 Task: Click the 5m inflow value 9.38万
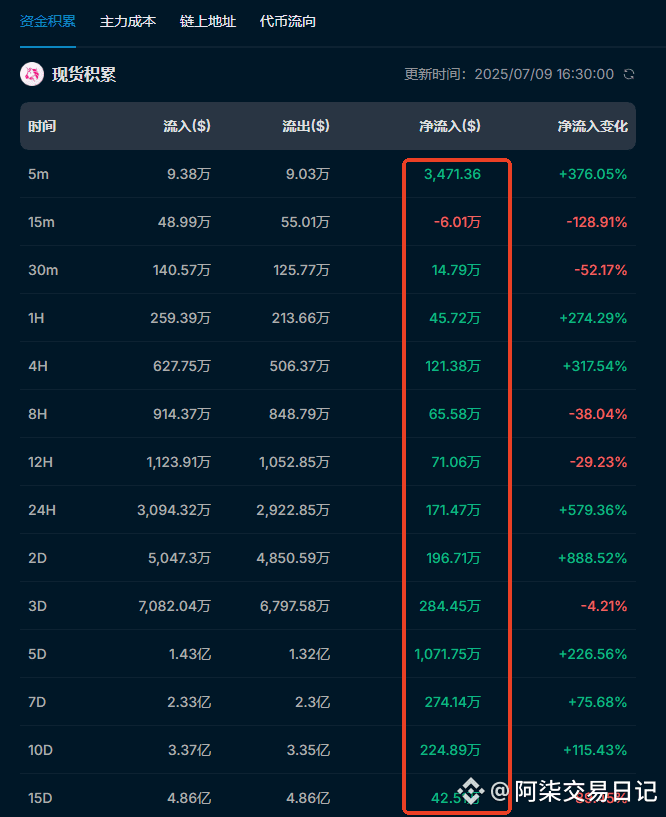pos(189,174)
